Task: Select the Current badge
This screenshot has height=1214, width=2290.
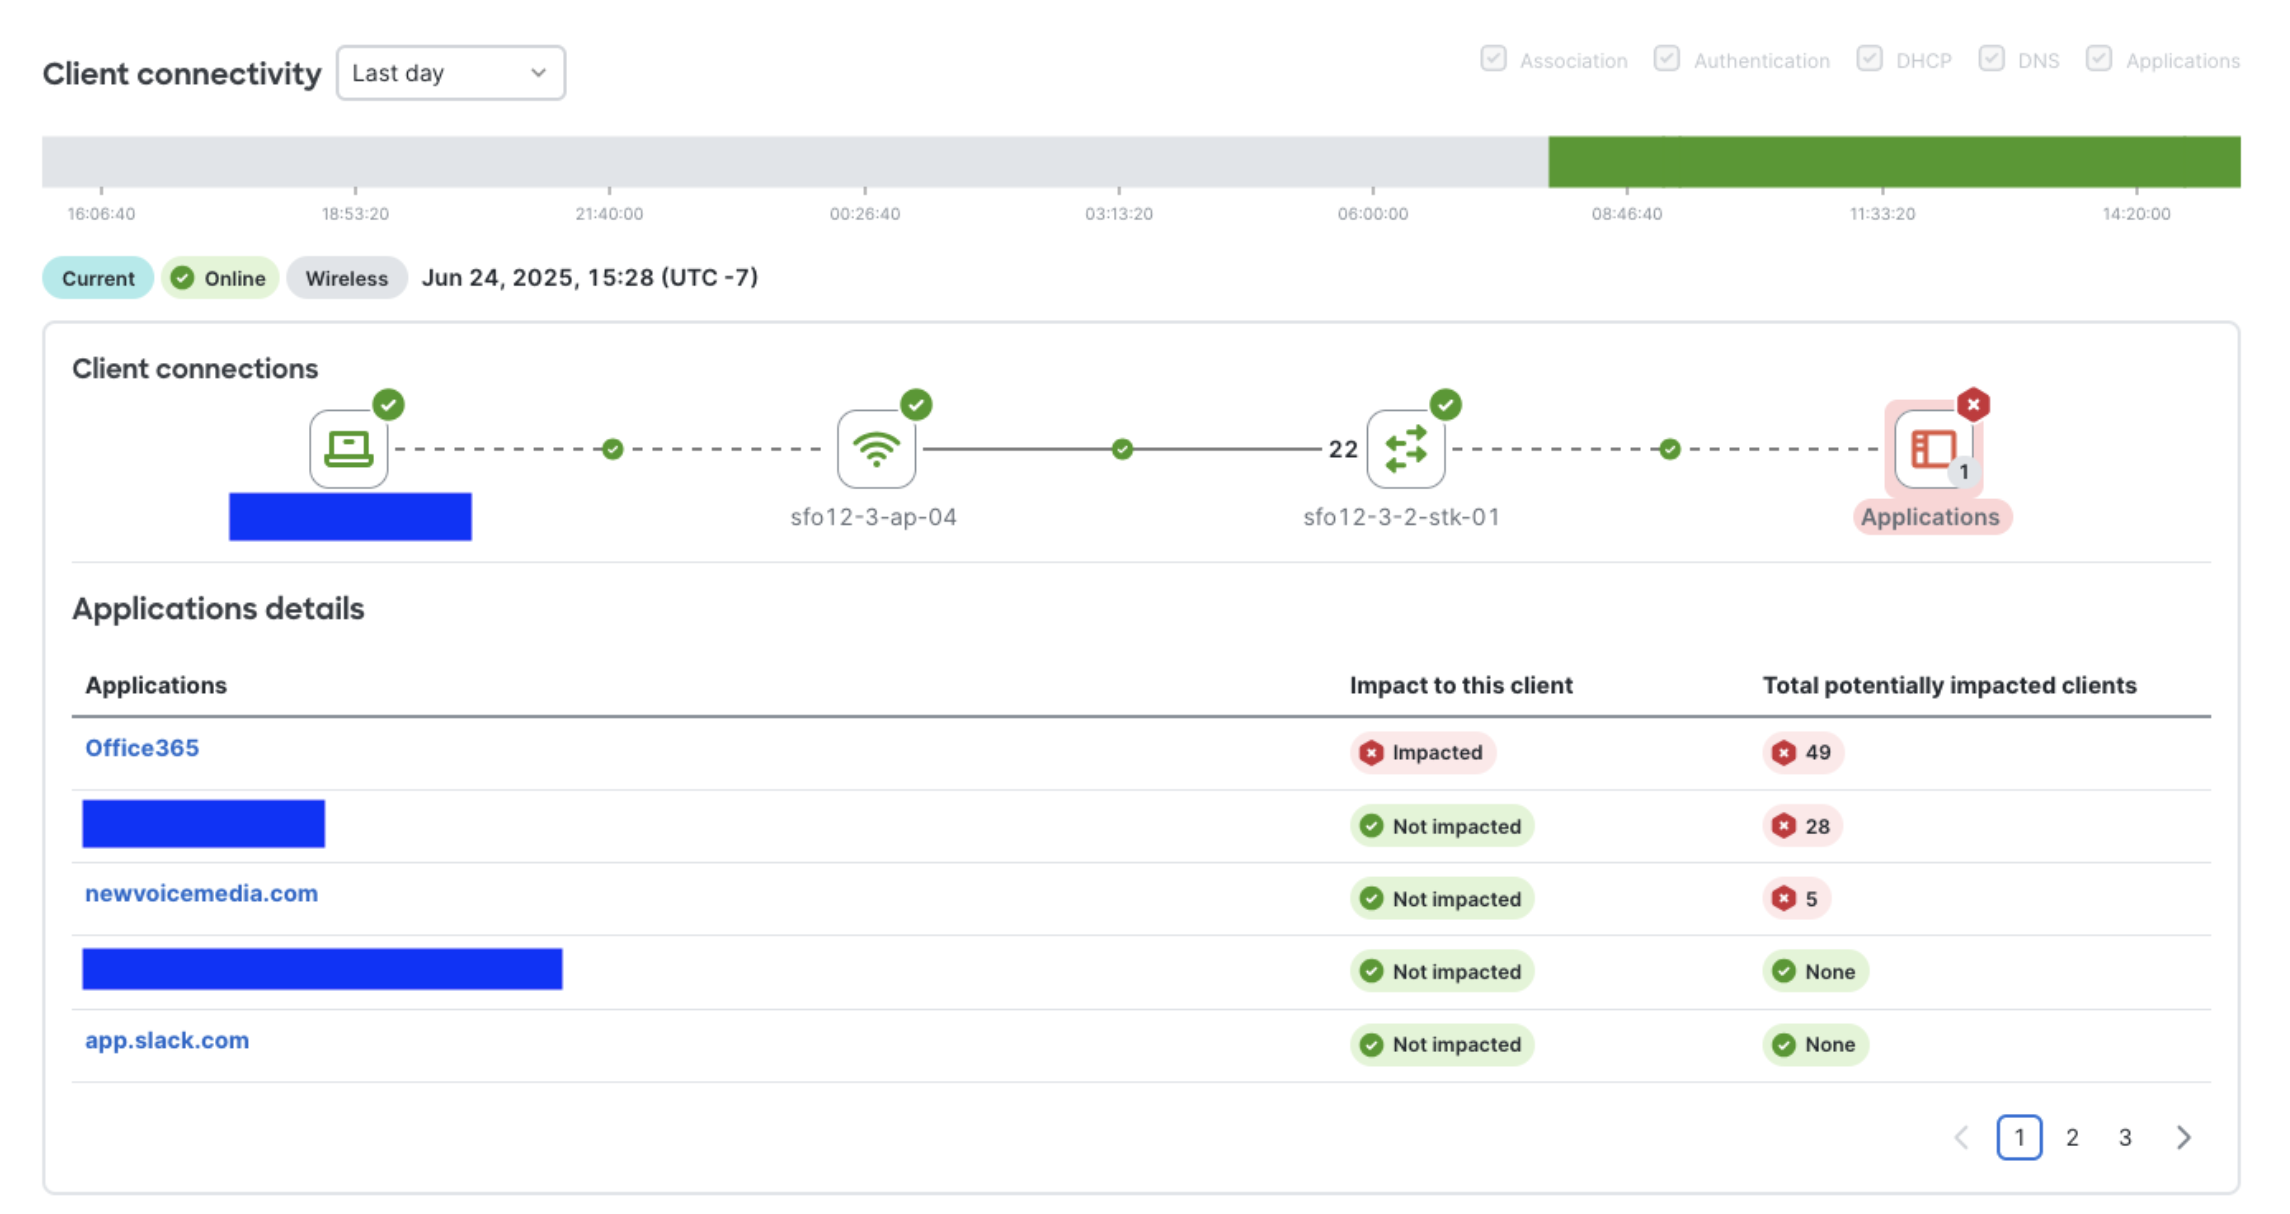Action: pyautogui.click(x=96, y=278)
